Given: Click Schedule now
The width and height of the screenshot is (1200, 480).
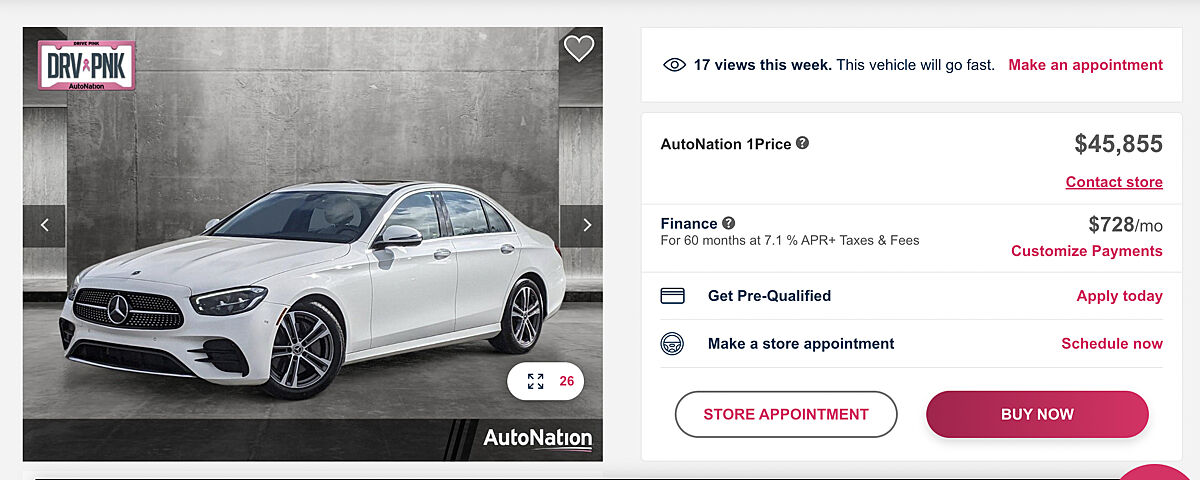Looking at the screenshot, I should pyautogui.click(x=1111, y=344).
